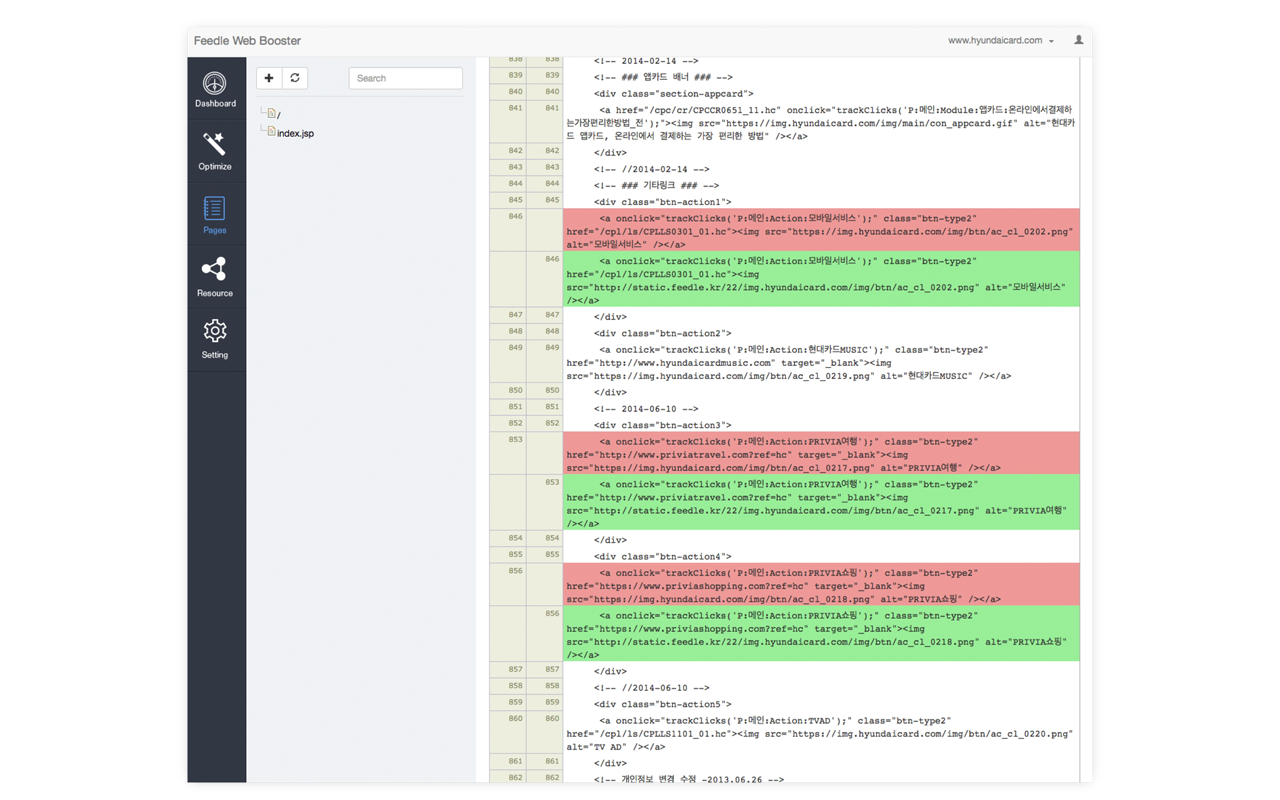Select the root "/" tree node
Viewport: 1280px width, 800px height.
pyautogui.click(x=277, y=115)
